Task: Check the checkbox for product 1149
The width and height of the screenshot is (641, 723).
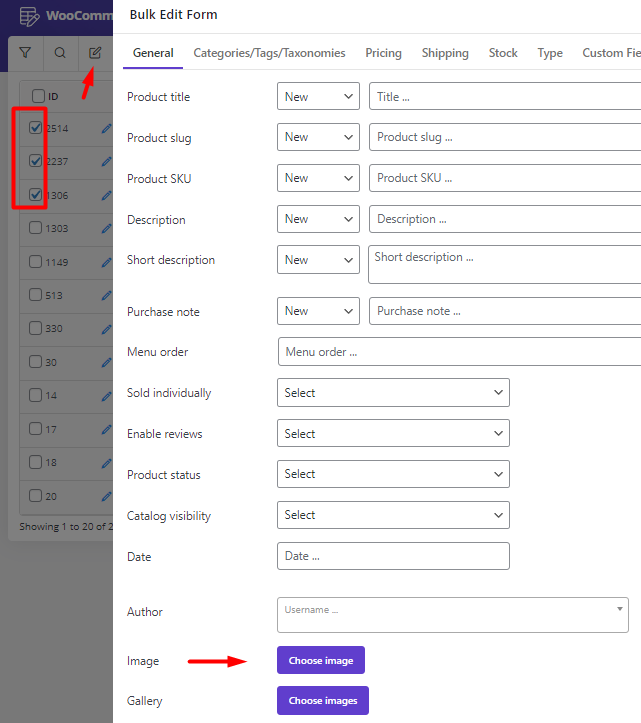Action: 36,261
